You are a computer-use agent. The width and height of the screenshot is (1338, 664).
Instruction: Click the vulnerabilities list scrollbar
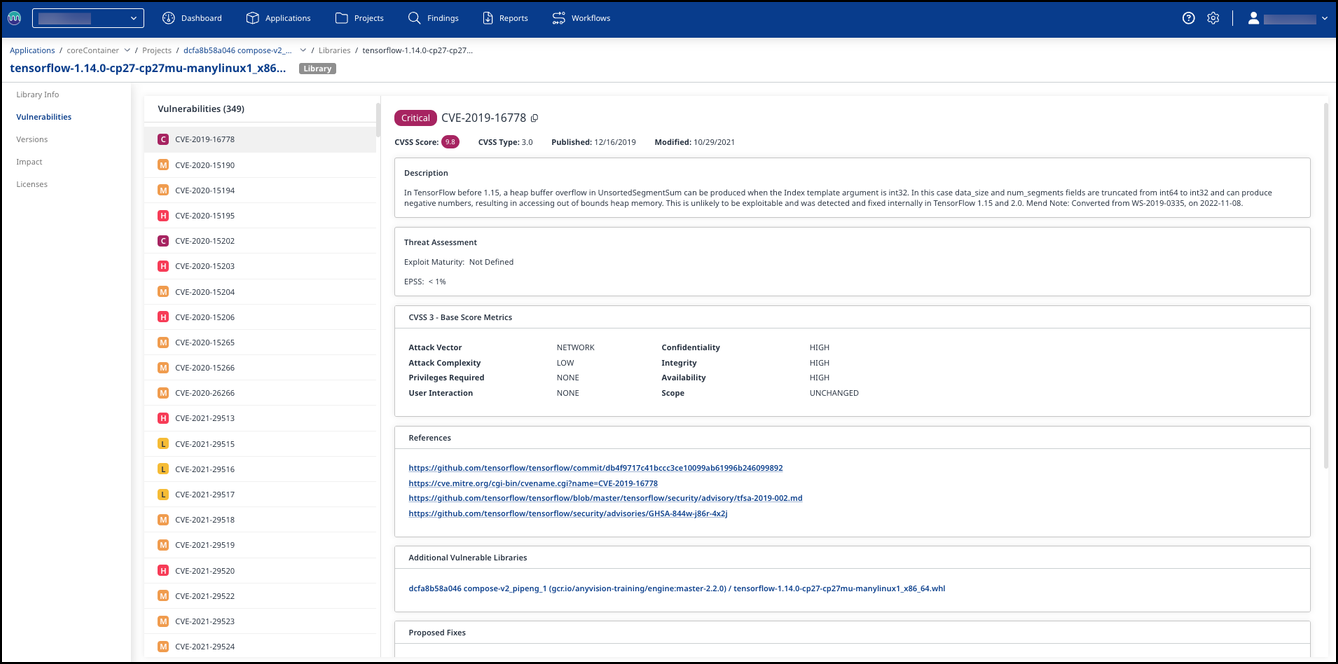378,120
